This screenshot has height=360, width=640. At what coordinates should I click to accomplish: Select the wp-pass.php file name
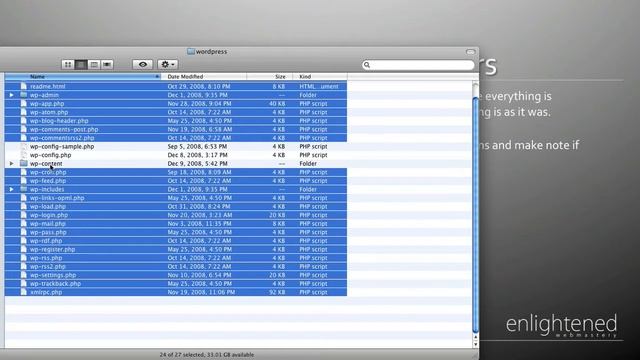48,232
